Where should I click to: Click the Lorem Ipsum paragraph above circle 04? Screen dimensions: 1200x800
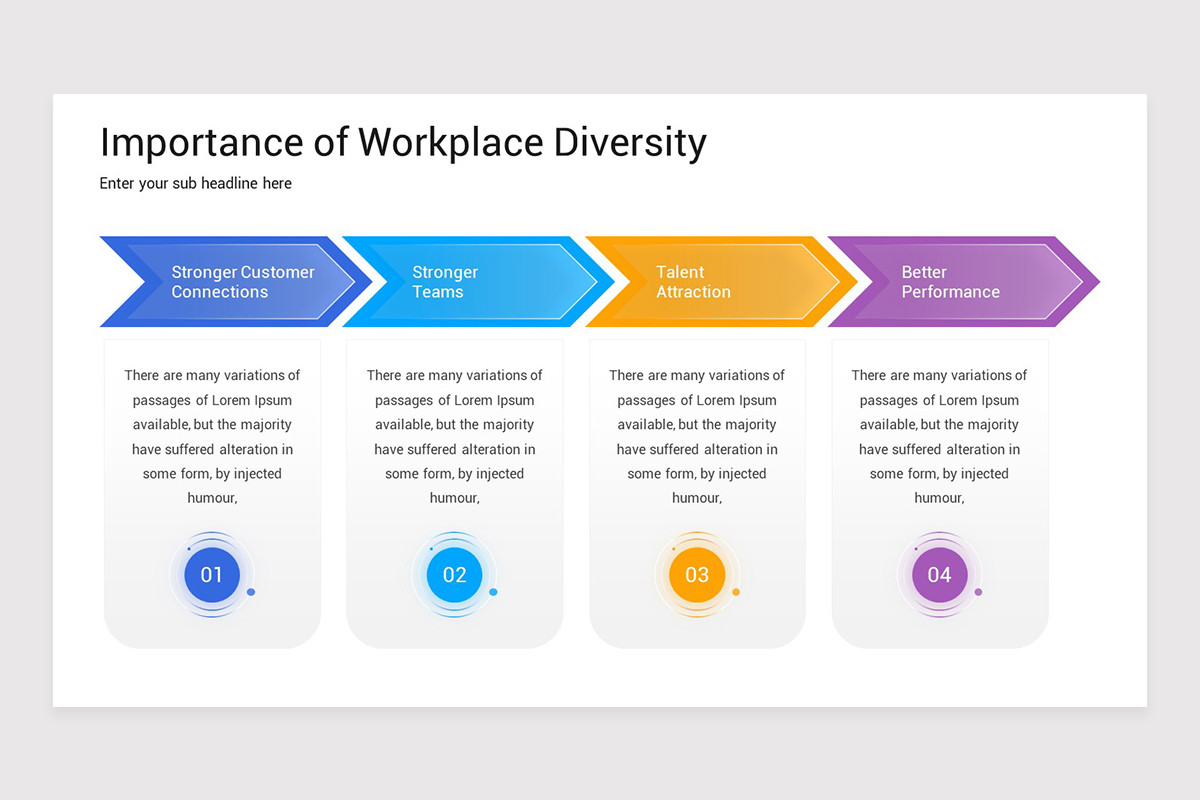(x=939, y=437)
